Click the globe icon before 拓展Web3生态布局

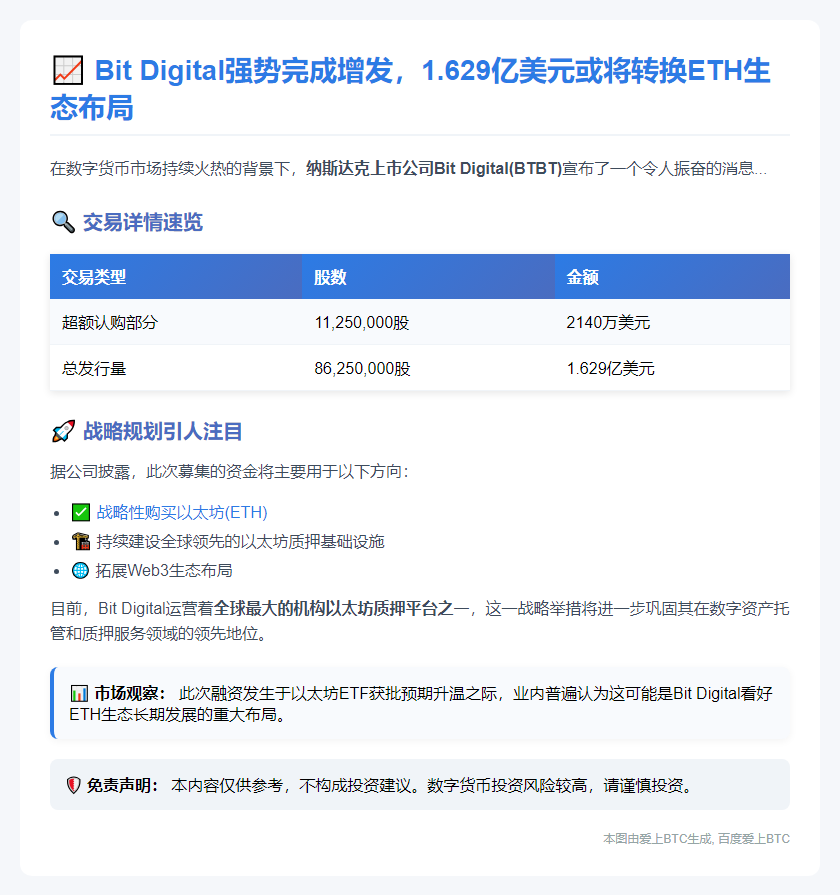[81, 570]
